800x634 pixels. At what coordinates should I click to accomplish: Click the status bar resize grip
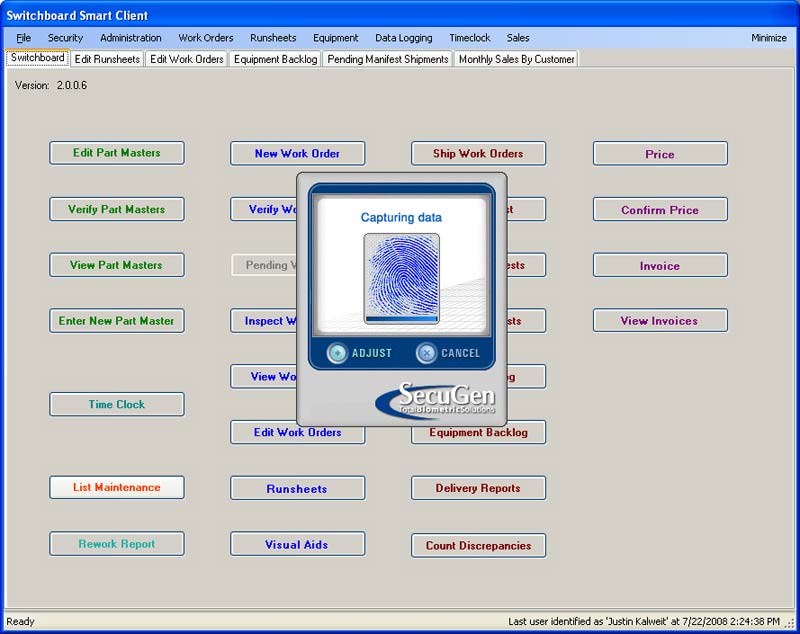pyautogui.click(x=790, y=623)
